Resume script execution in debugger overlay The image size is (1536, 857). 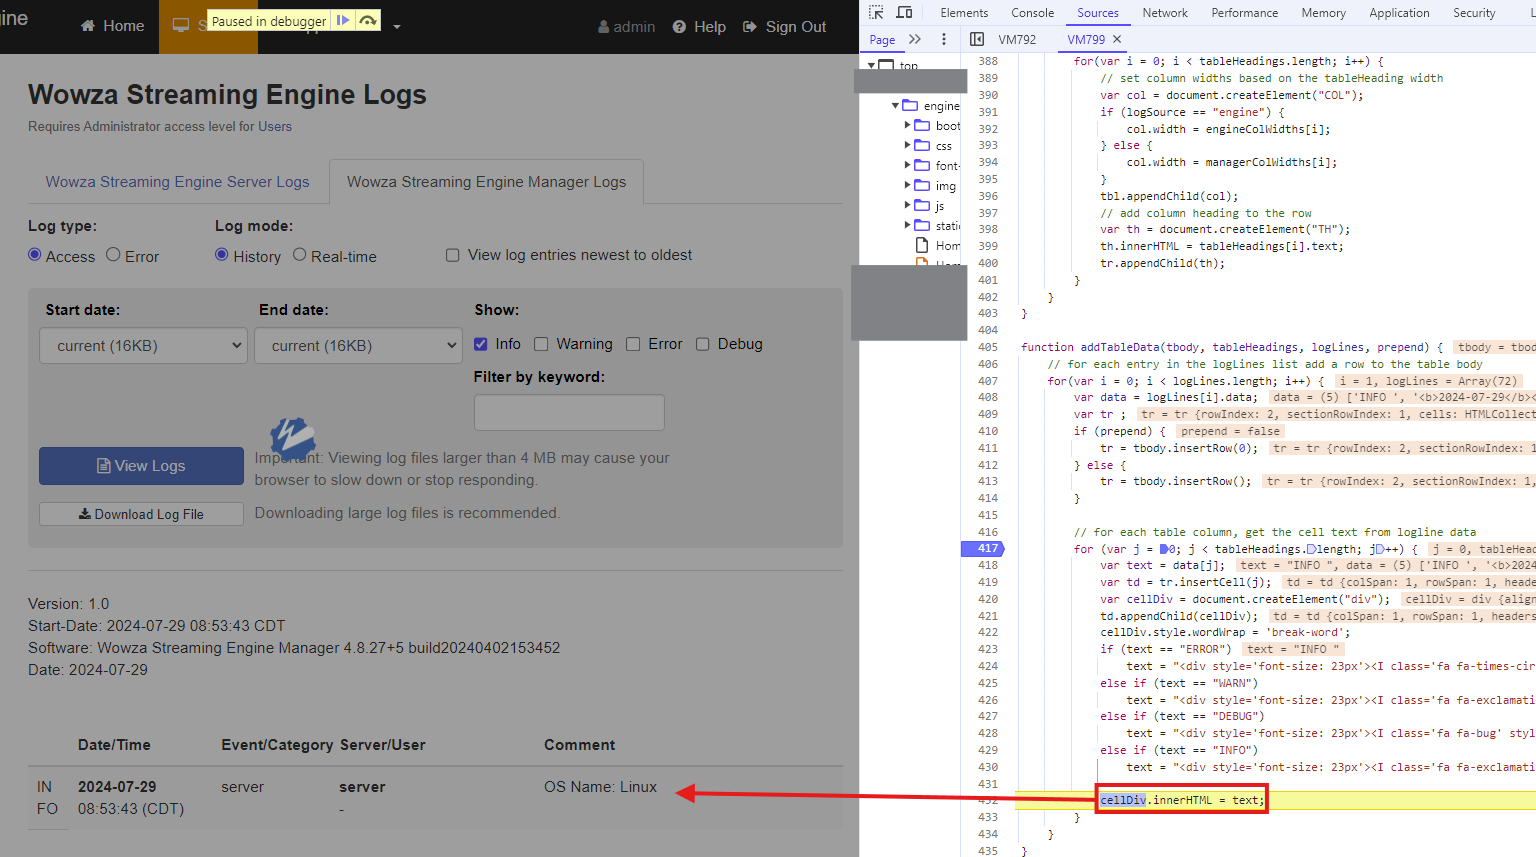click(343, 20)
